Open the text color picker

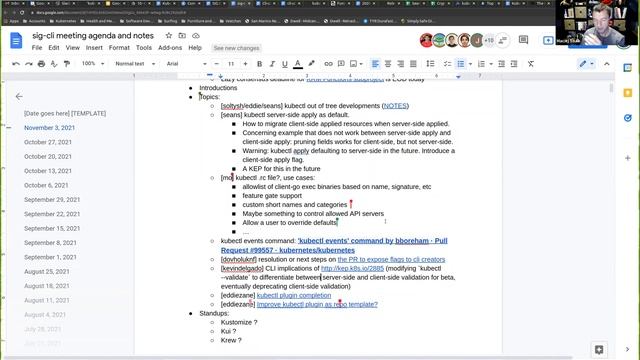(x=298, y=64)
